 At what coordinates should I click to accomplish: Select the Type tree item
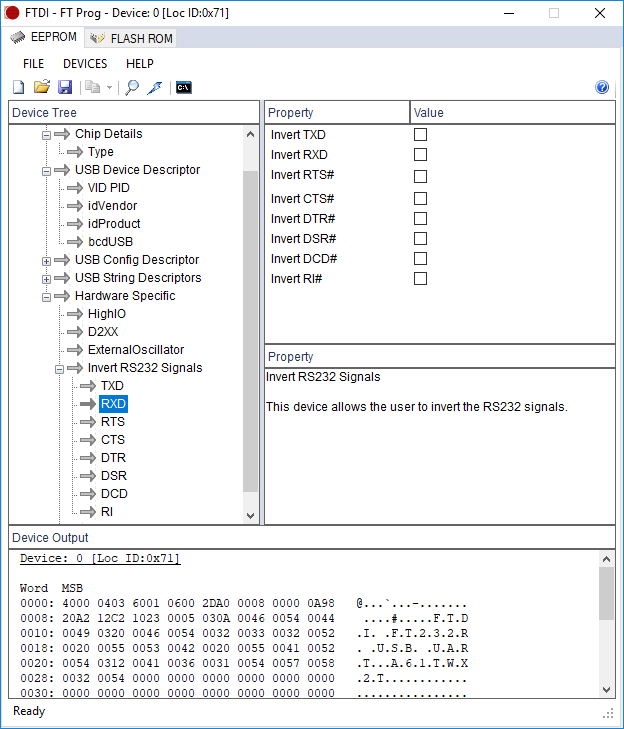click(x=100, y=152)
